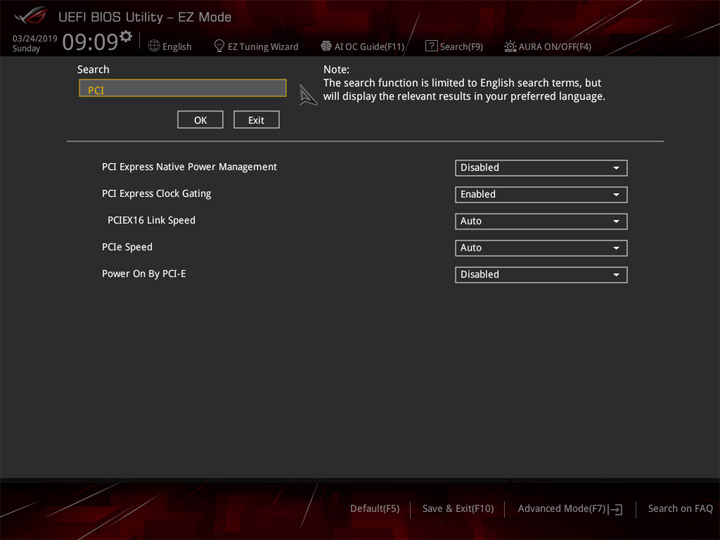Click Save & Exit(F10)
Image resolution: width=720 pixels, height=540 pixels.
click(x=458, y=508)
